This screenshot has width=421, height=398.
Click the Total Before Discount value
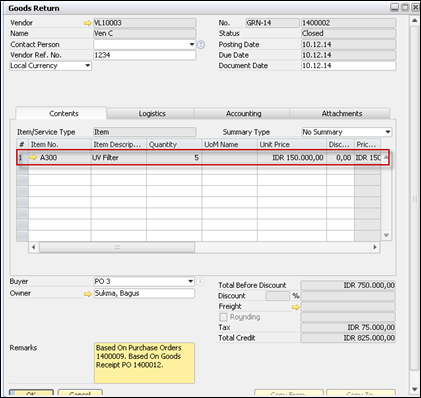(x=348, y=285)
